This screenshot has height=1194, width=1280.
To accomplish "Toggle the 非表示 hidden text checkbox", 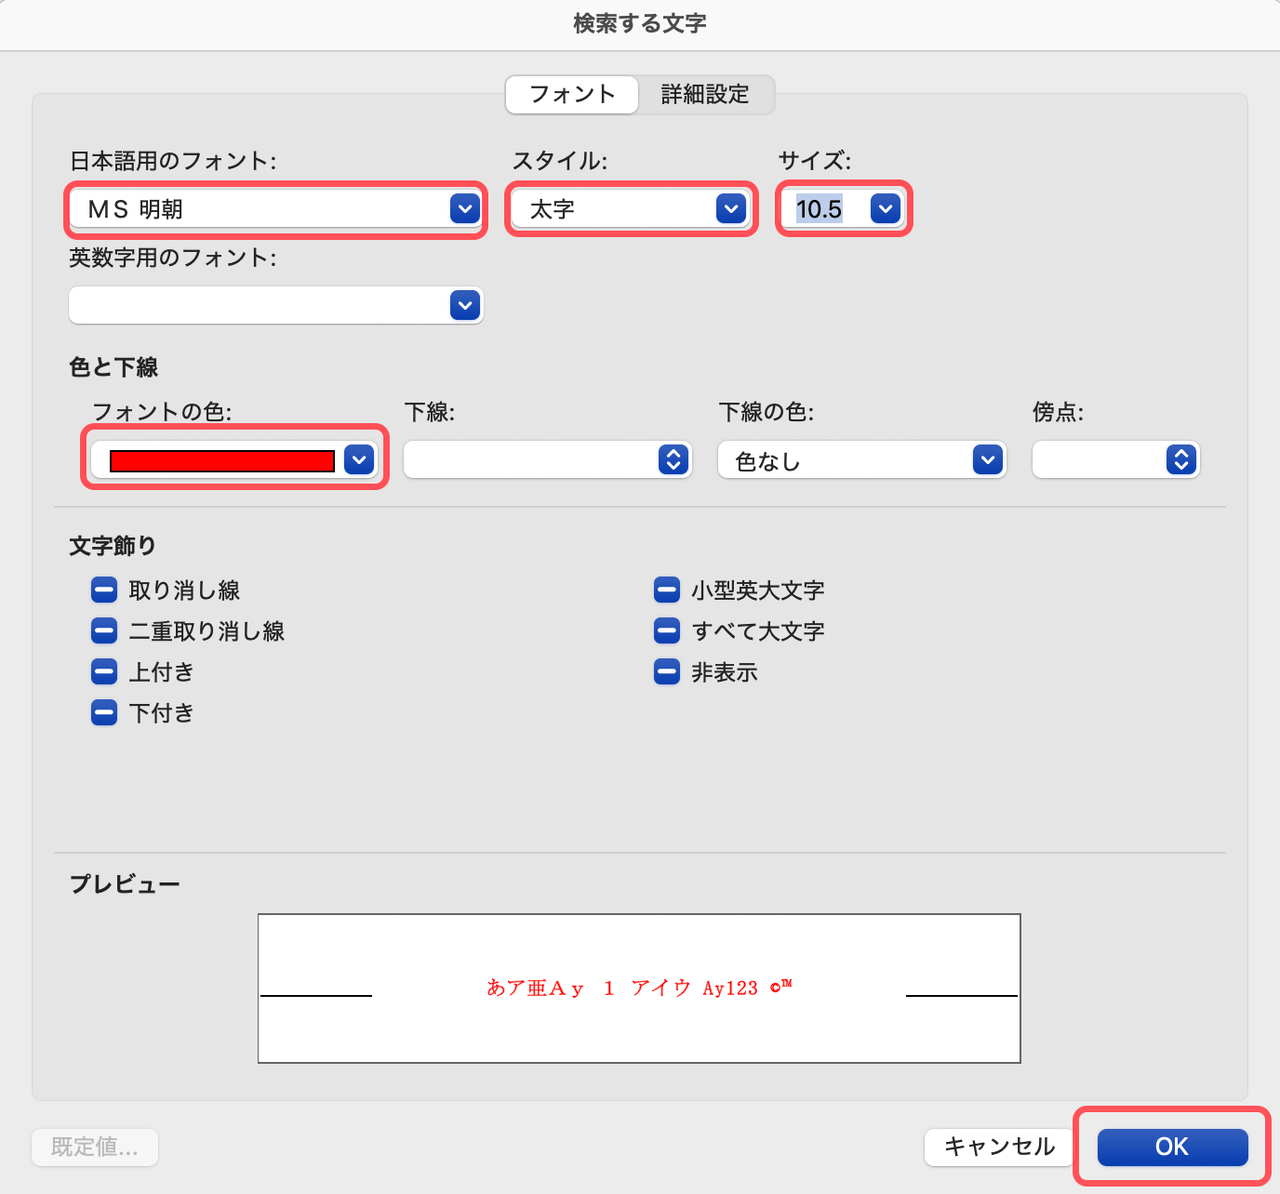I will click(667, 672).
